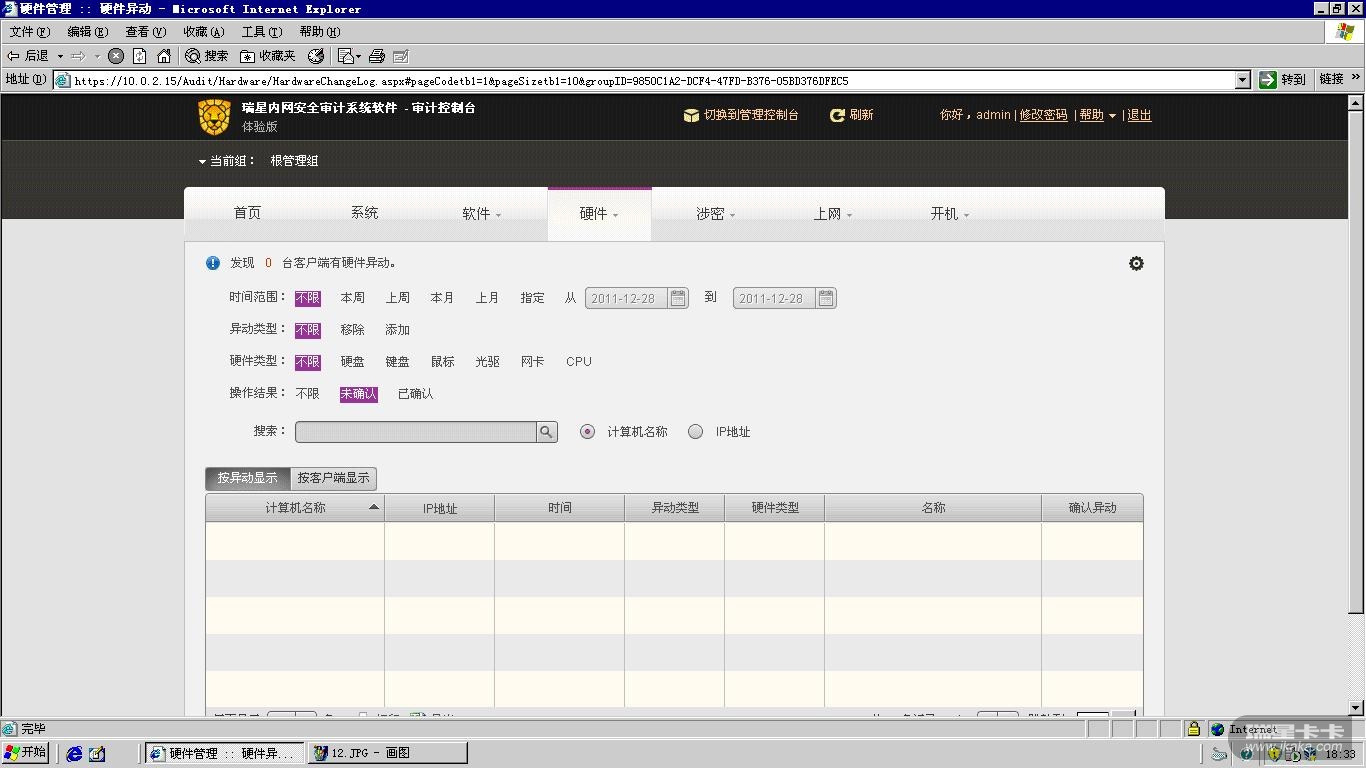This screenshot has width=1366, height=768.
Task: Switch to the 按客户端显示 tab
Action: pyautogui.click(x=333, y=478)
